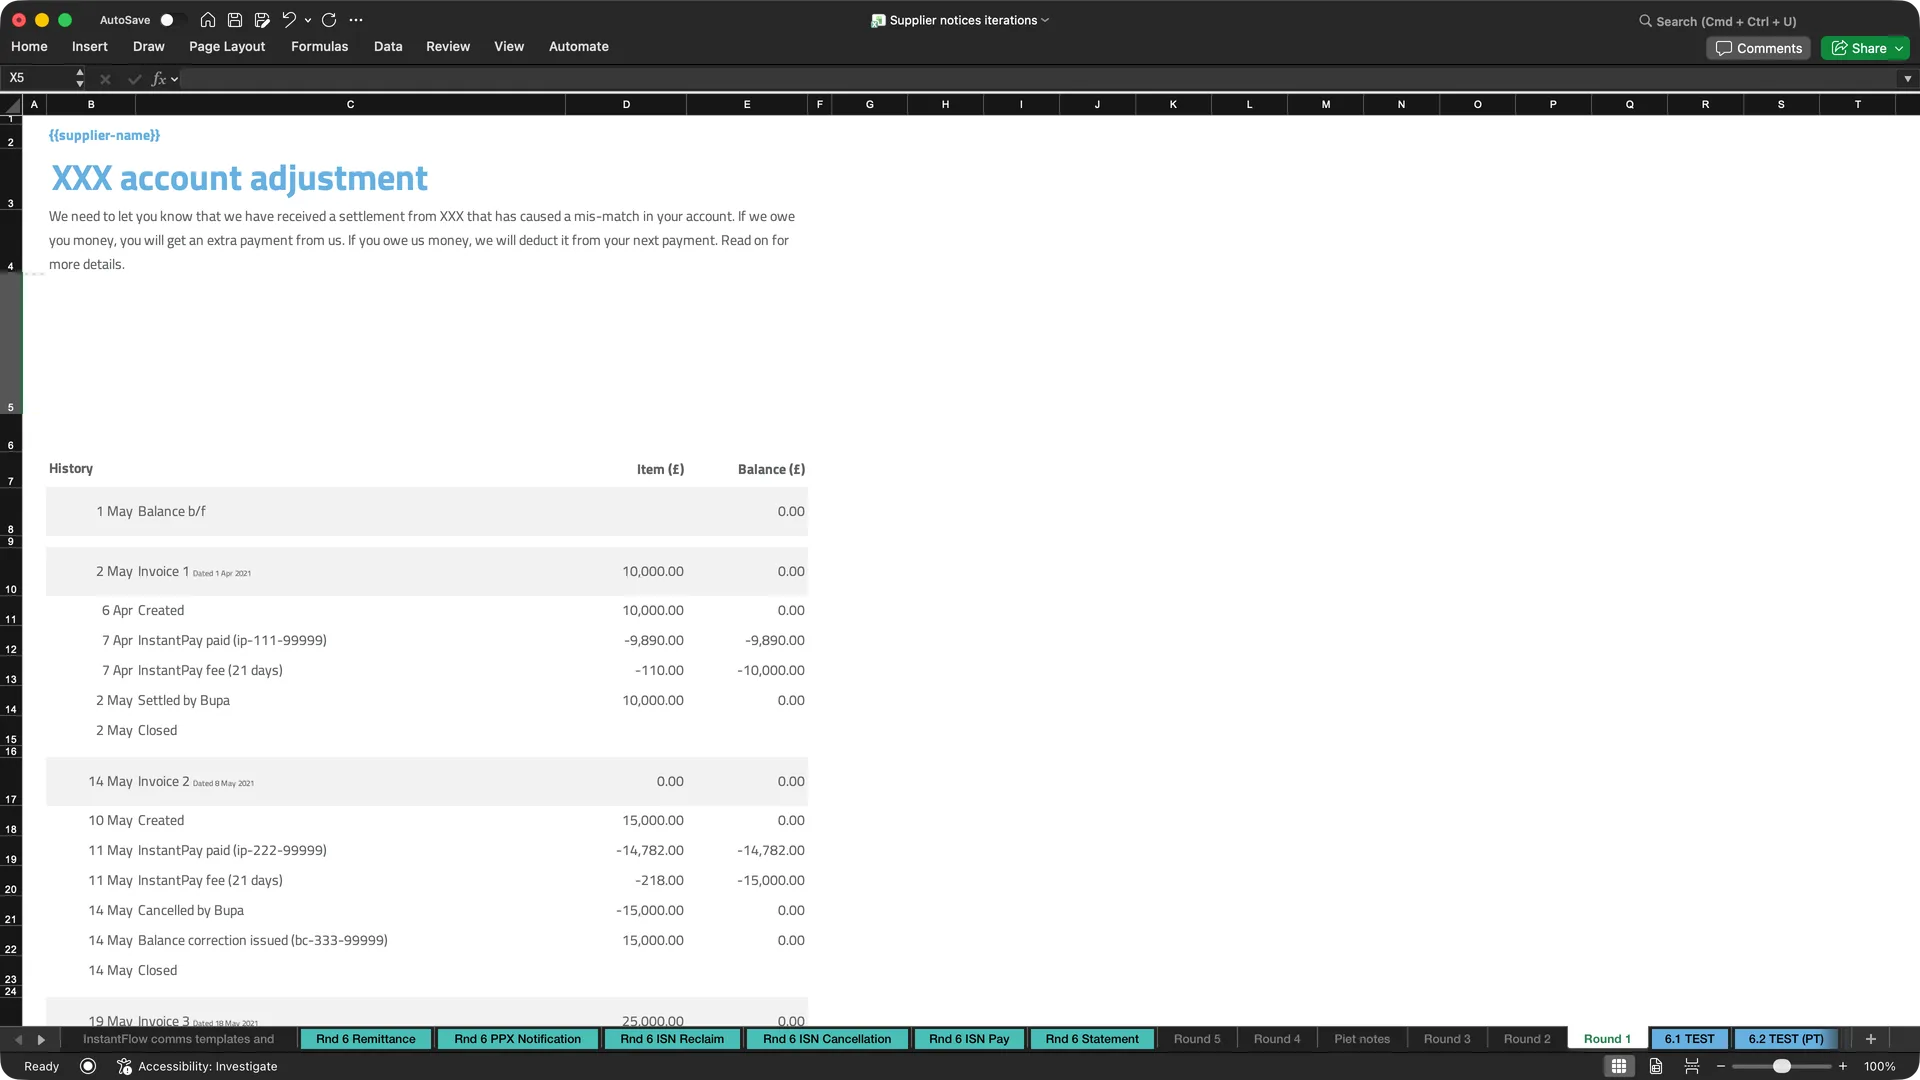Open the Share button dropdown
This screenshot has width=1920, height=1080.
[1899, 48]
